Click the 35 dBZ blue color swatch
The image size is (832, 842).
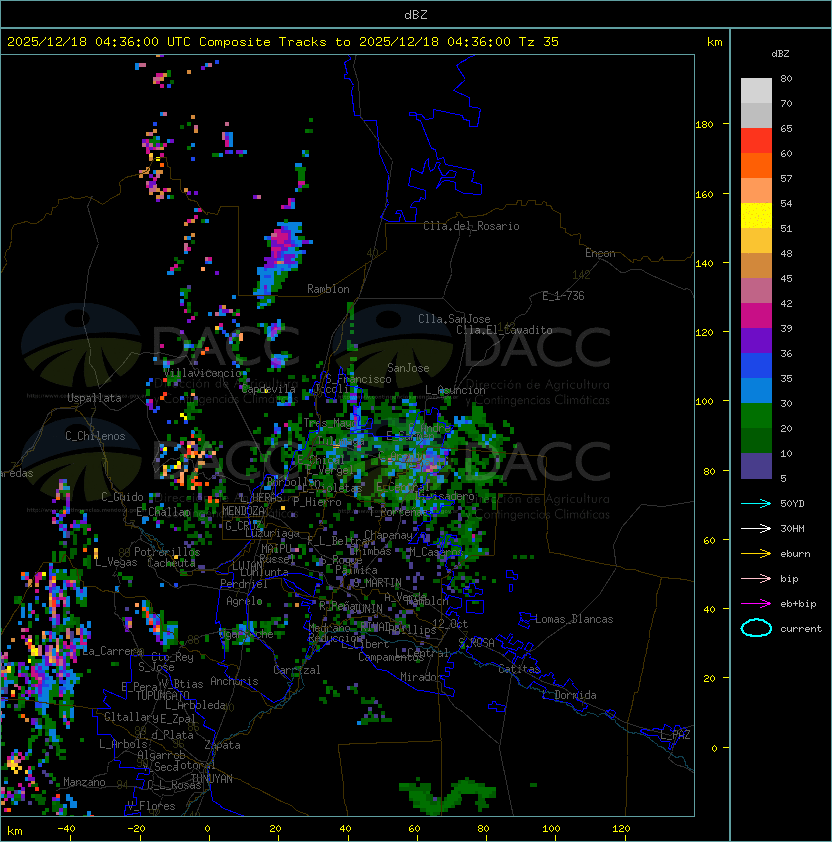pyautogui.click(x=756, y=390)
